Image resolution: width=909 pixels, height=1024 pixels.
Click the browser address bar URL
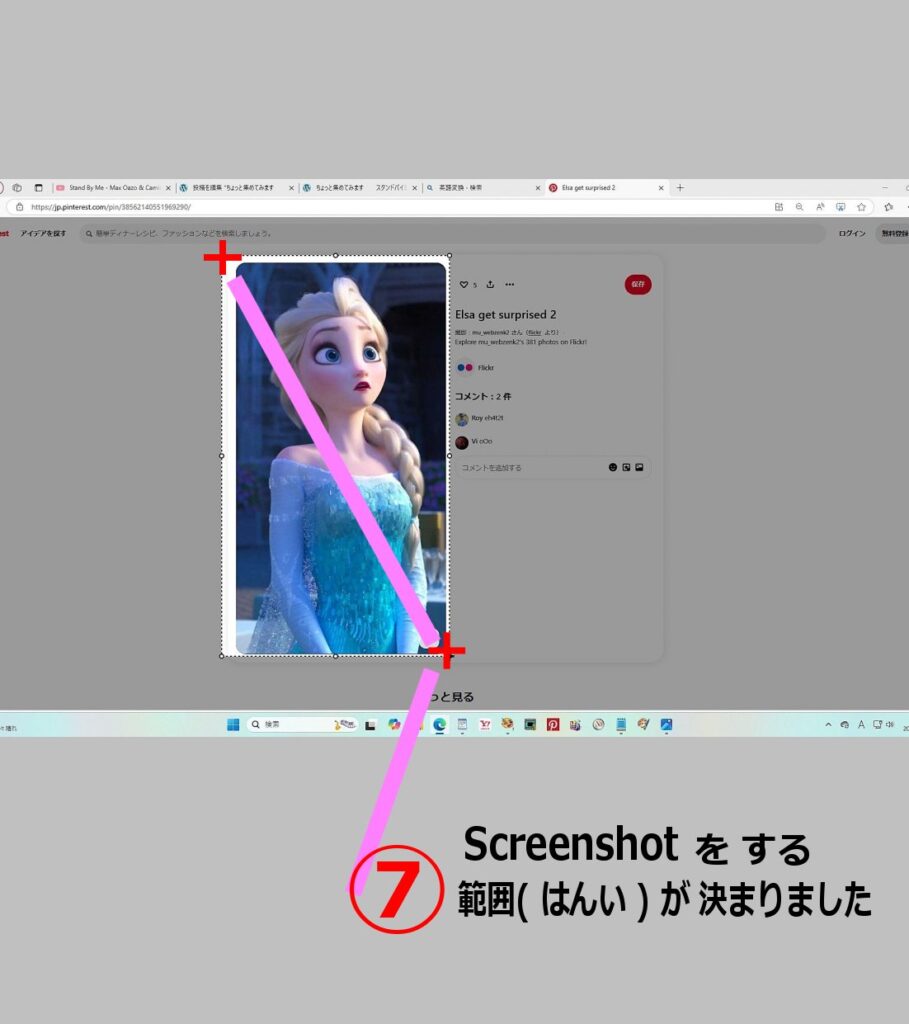click(111, 207)
